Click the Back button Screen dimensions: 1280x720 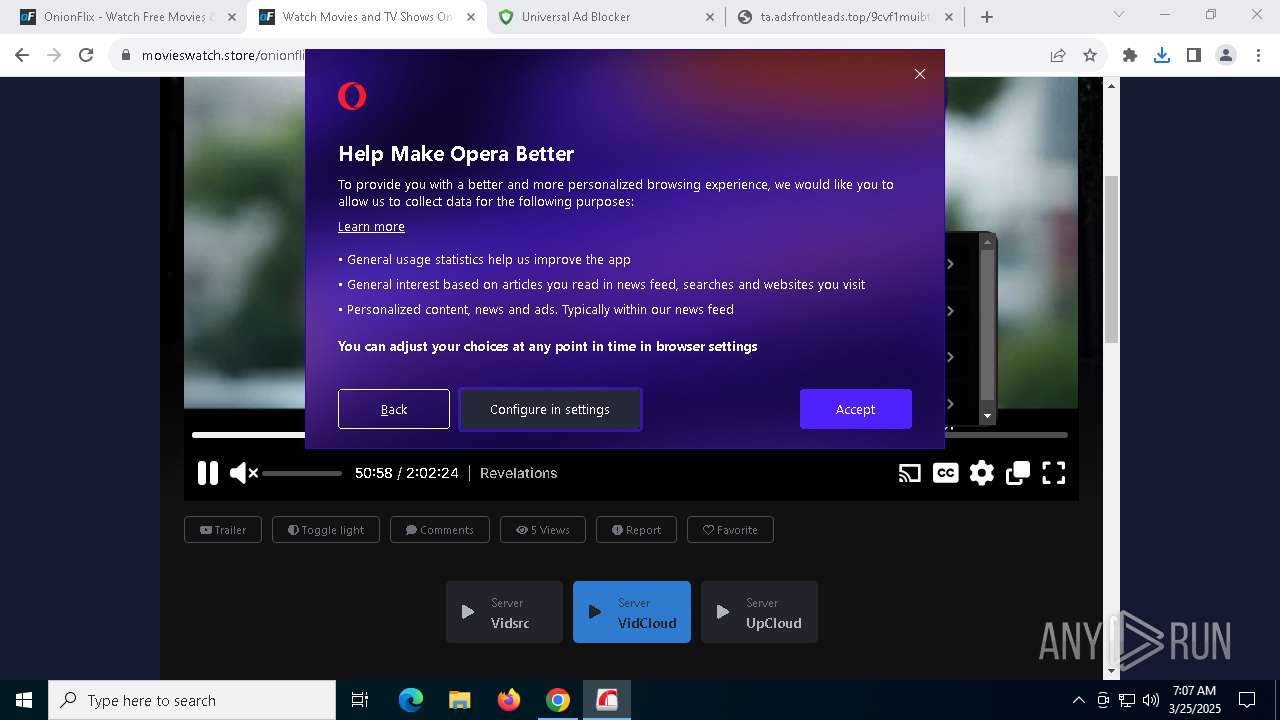394,409
